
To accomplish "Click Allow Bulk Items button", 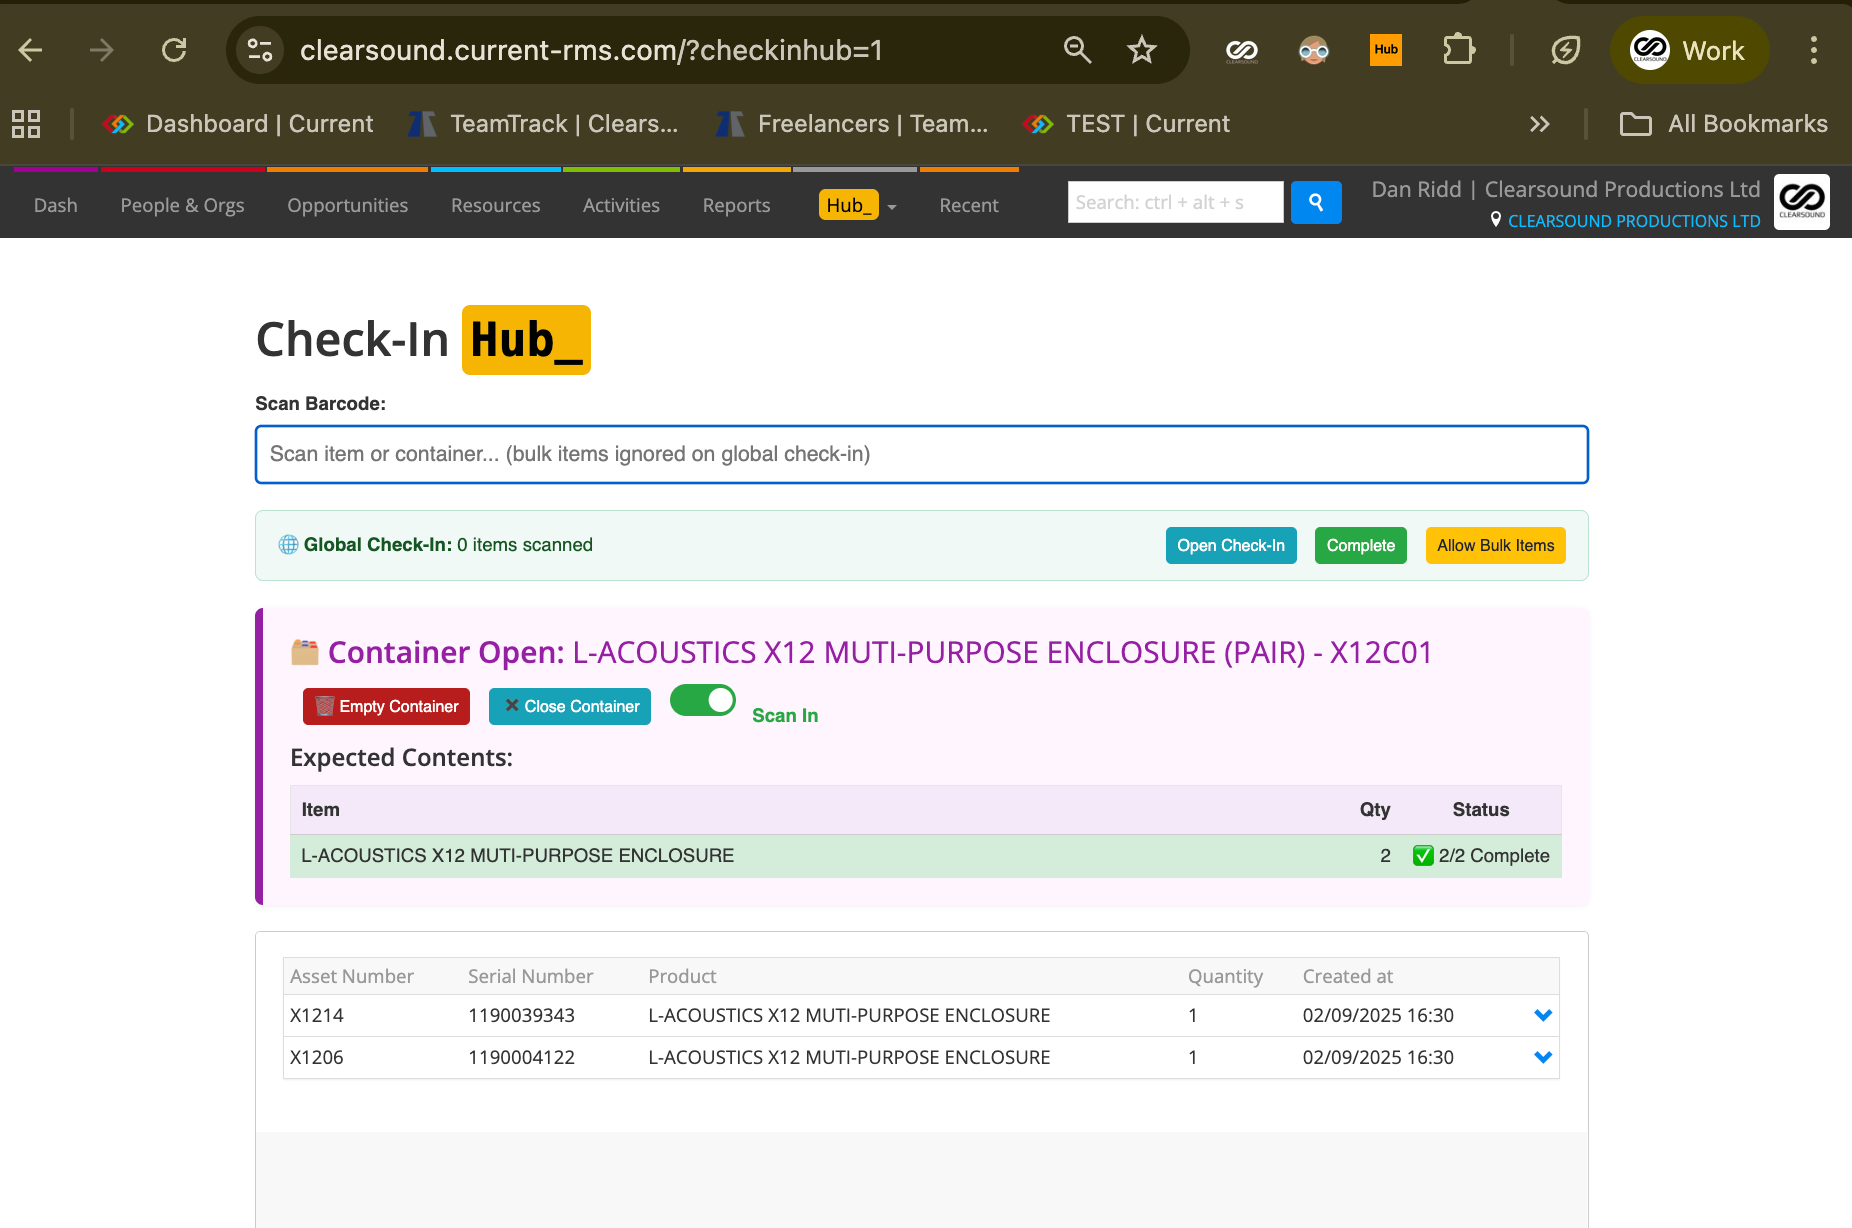I will (x=1495, y=545).
